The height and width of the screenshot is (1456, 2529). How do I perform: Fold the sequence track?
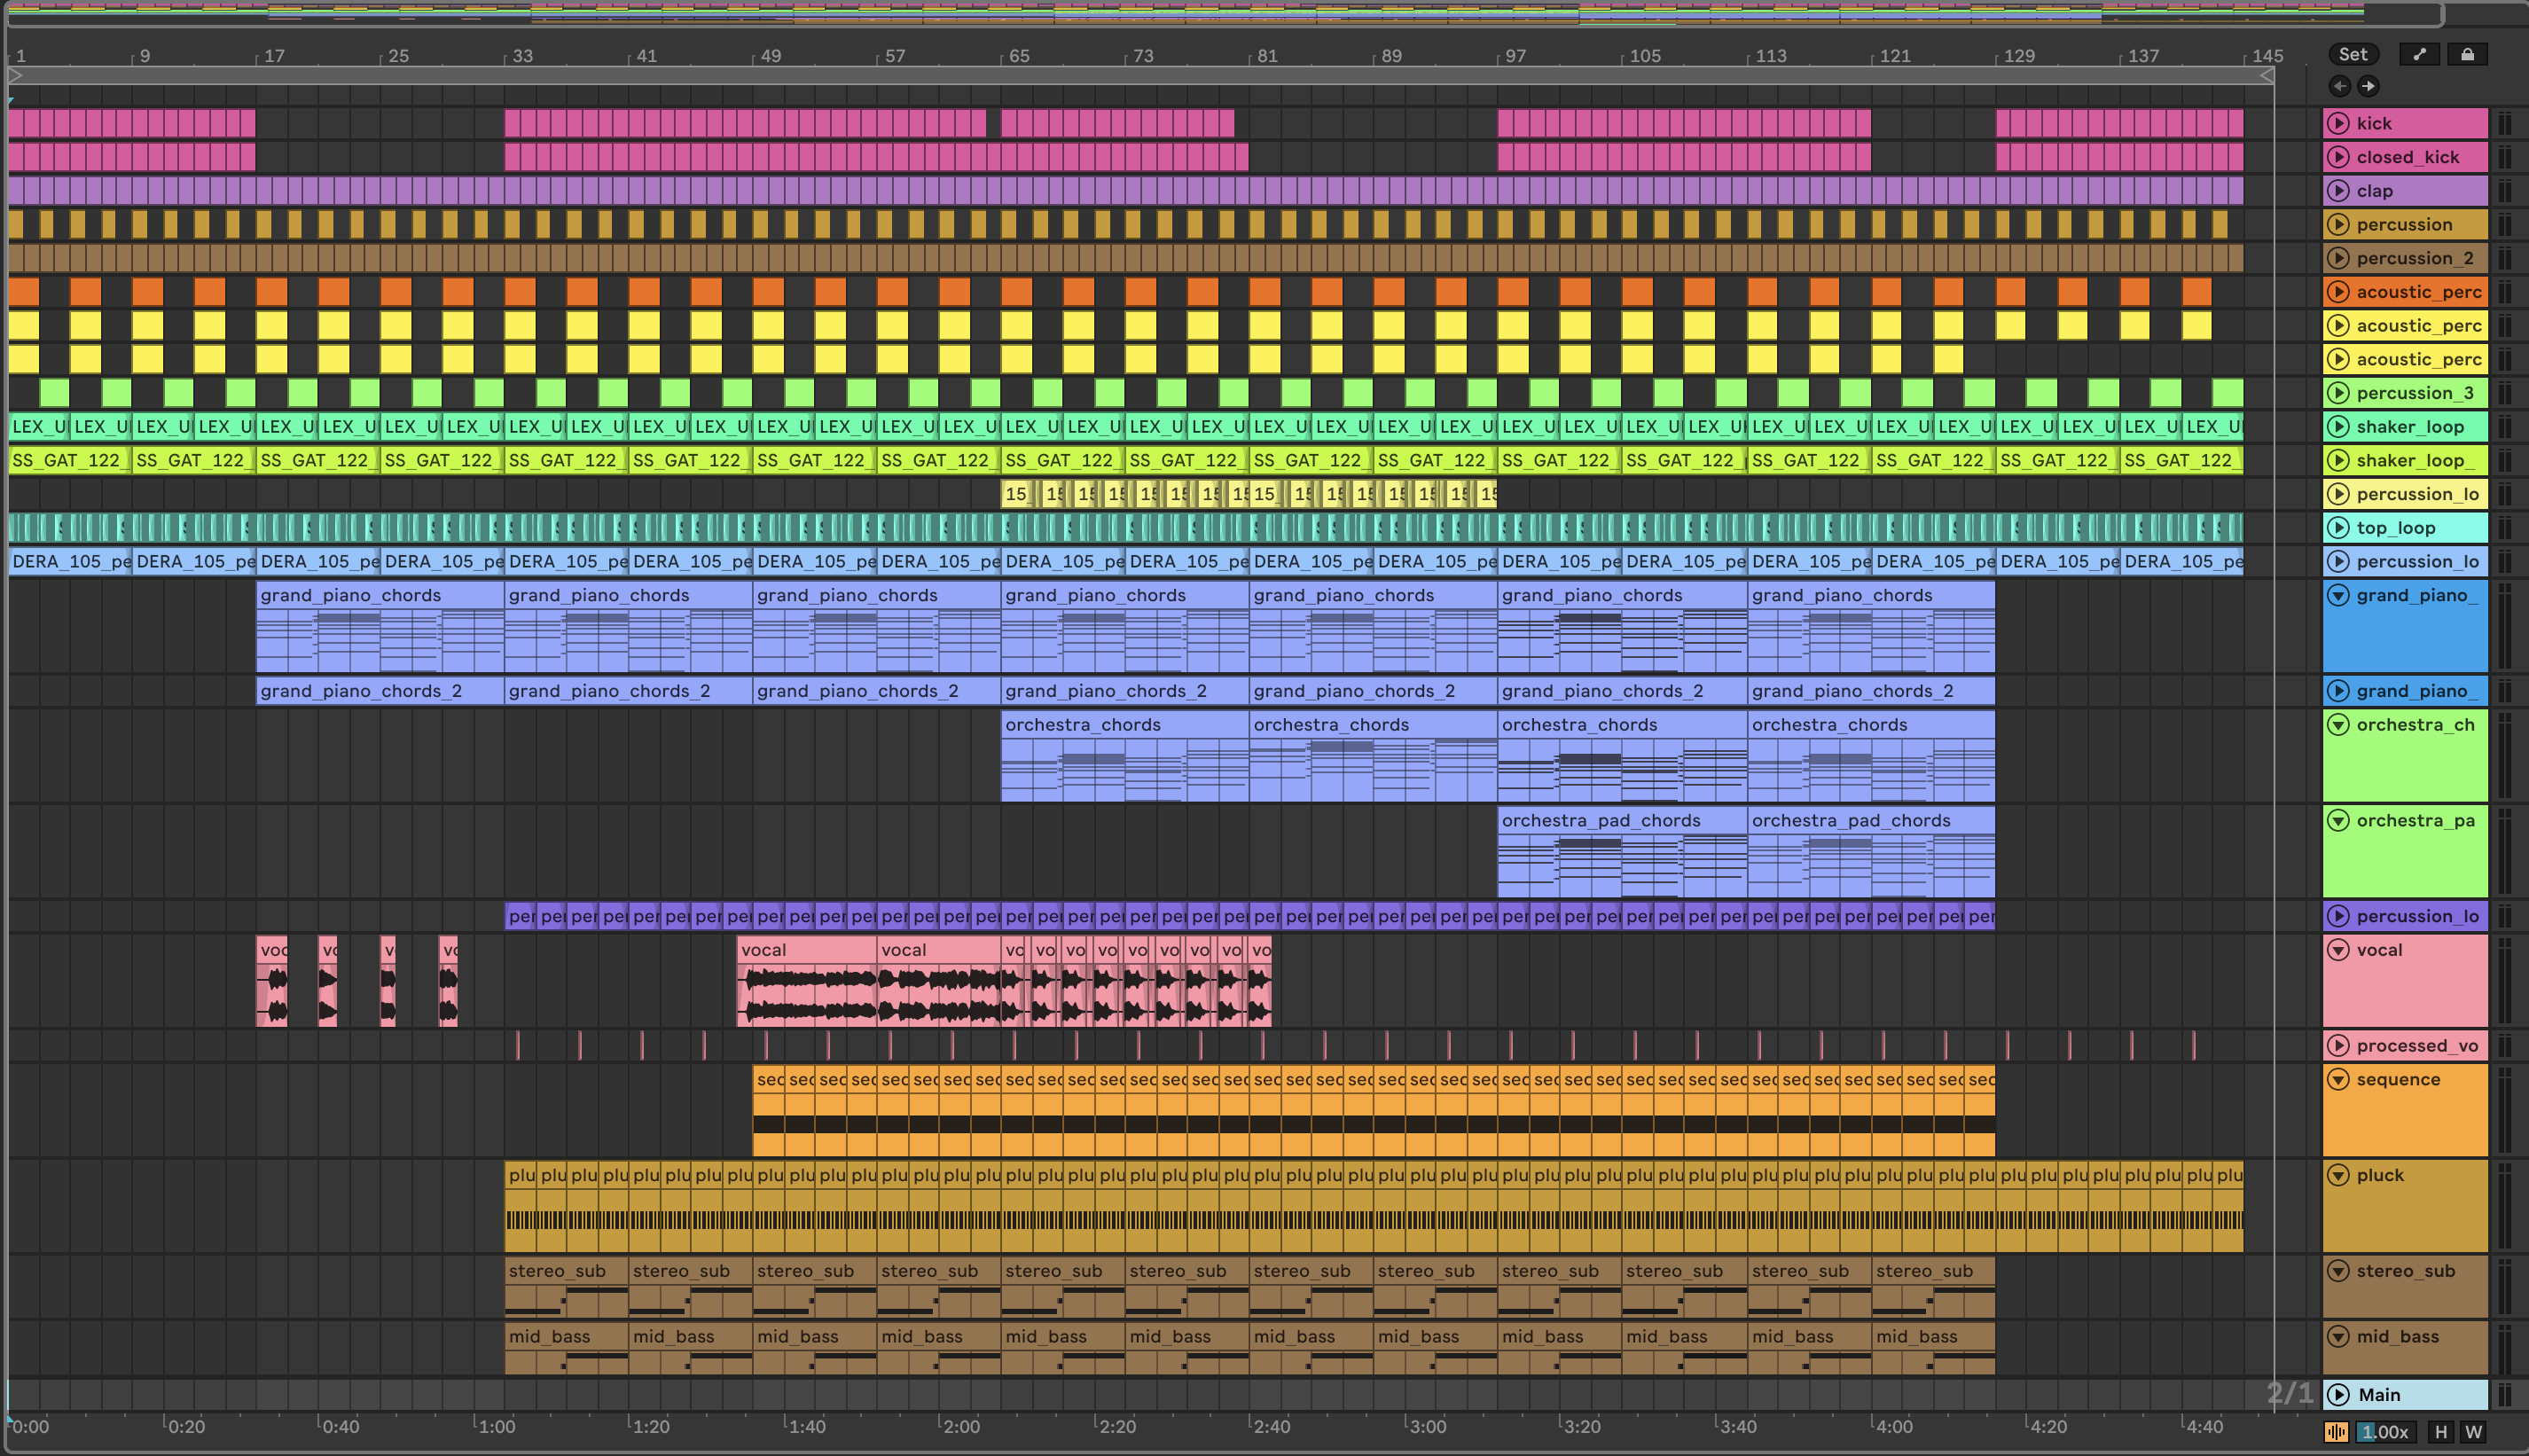point(2338,1080)
